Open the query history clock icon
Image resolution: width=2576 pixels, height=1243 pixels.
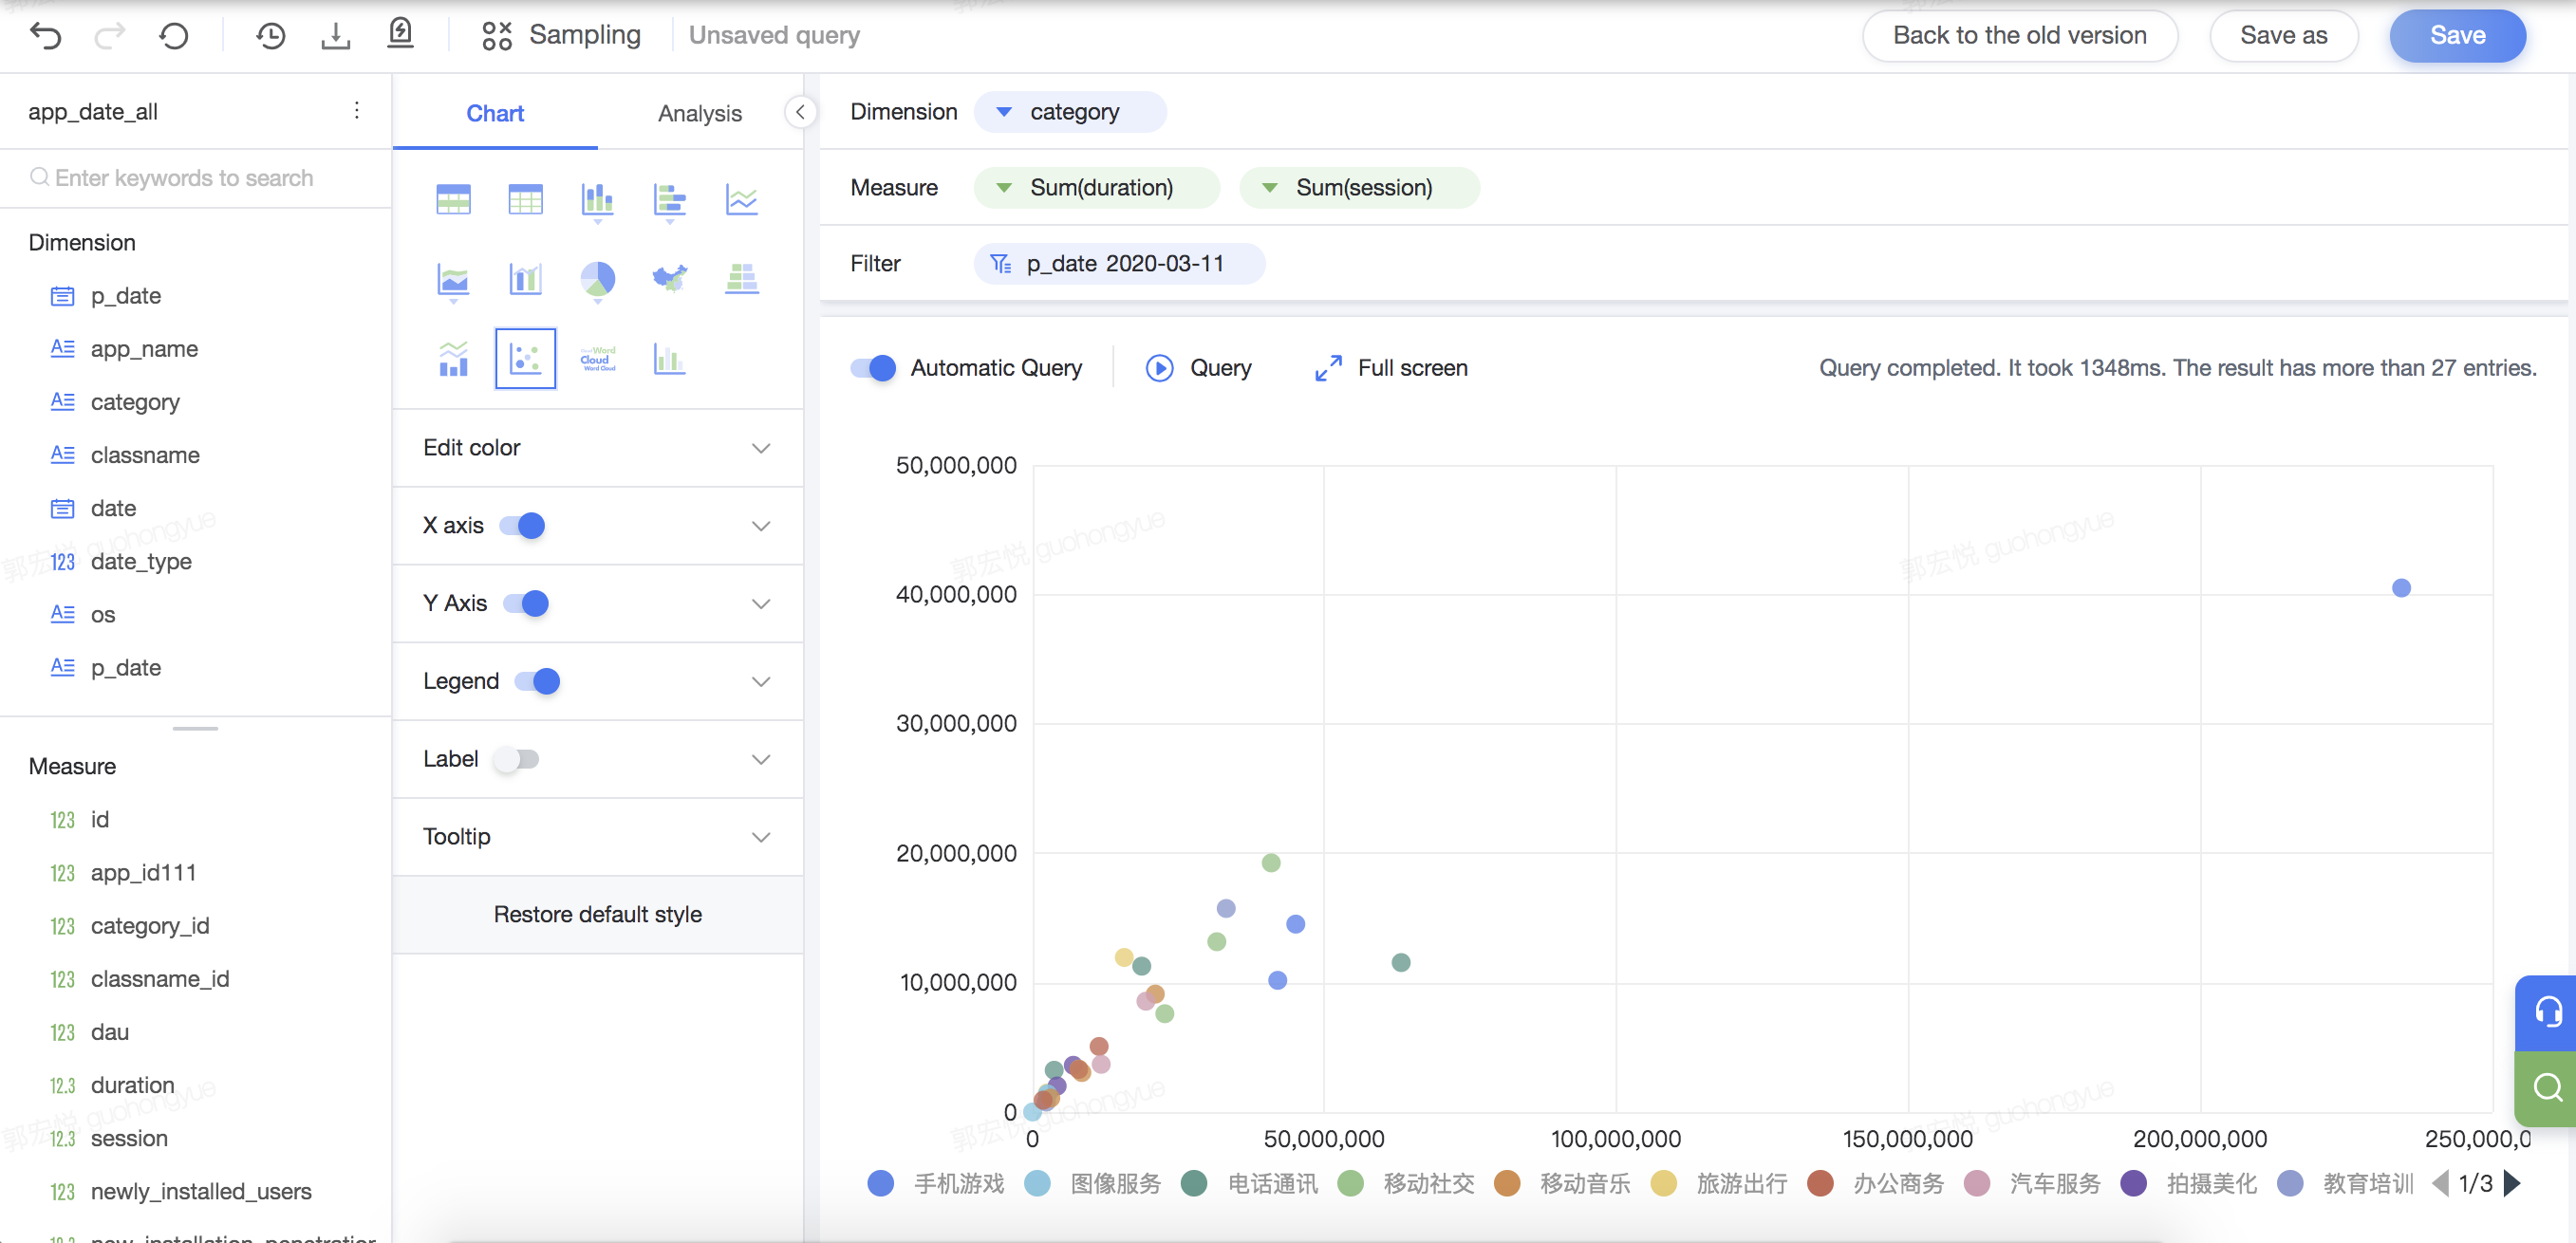270,36
